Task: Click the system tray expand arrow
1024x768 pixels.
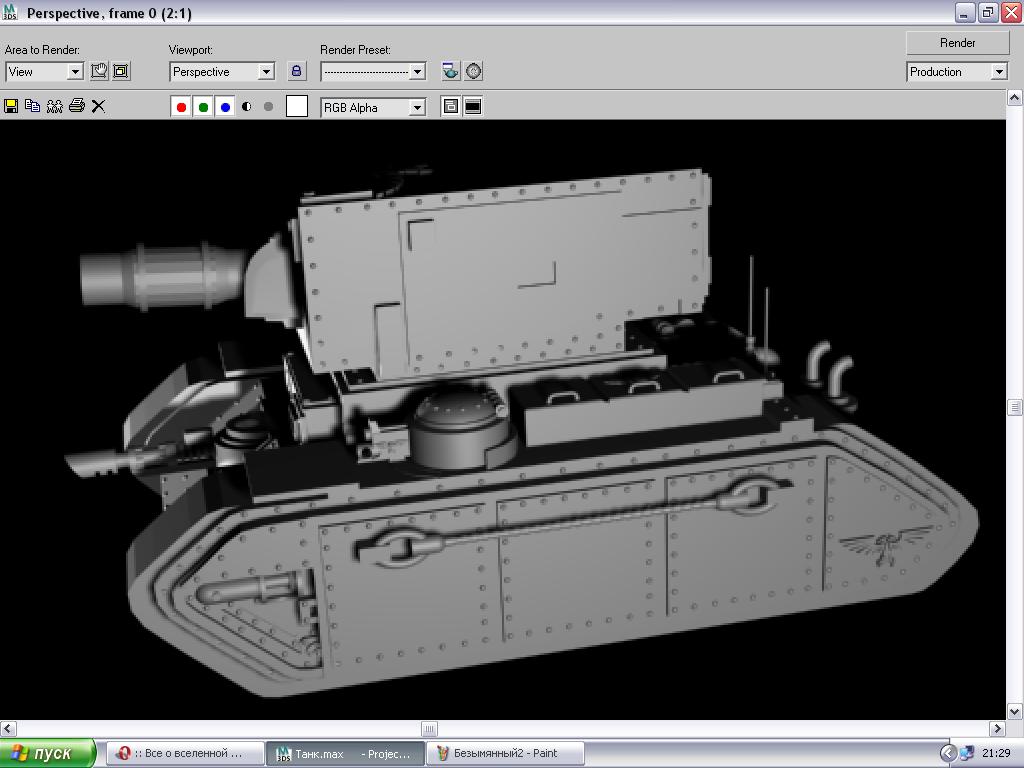Action: pyautogui.click(x=948, y=753)
